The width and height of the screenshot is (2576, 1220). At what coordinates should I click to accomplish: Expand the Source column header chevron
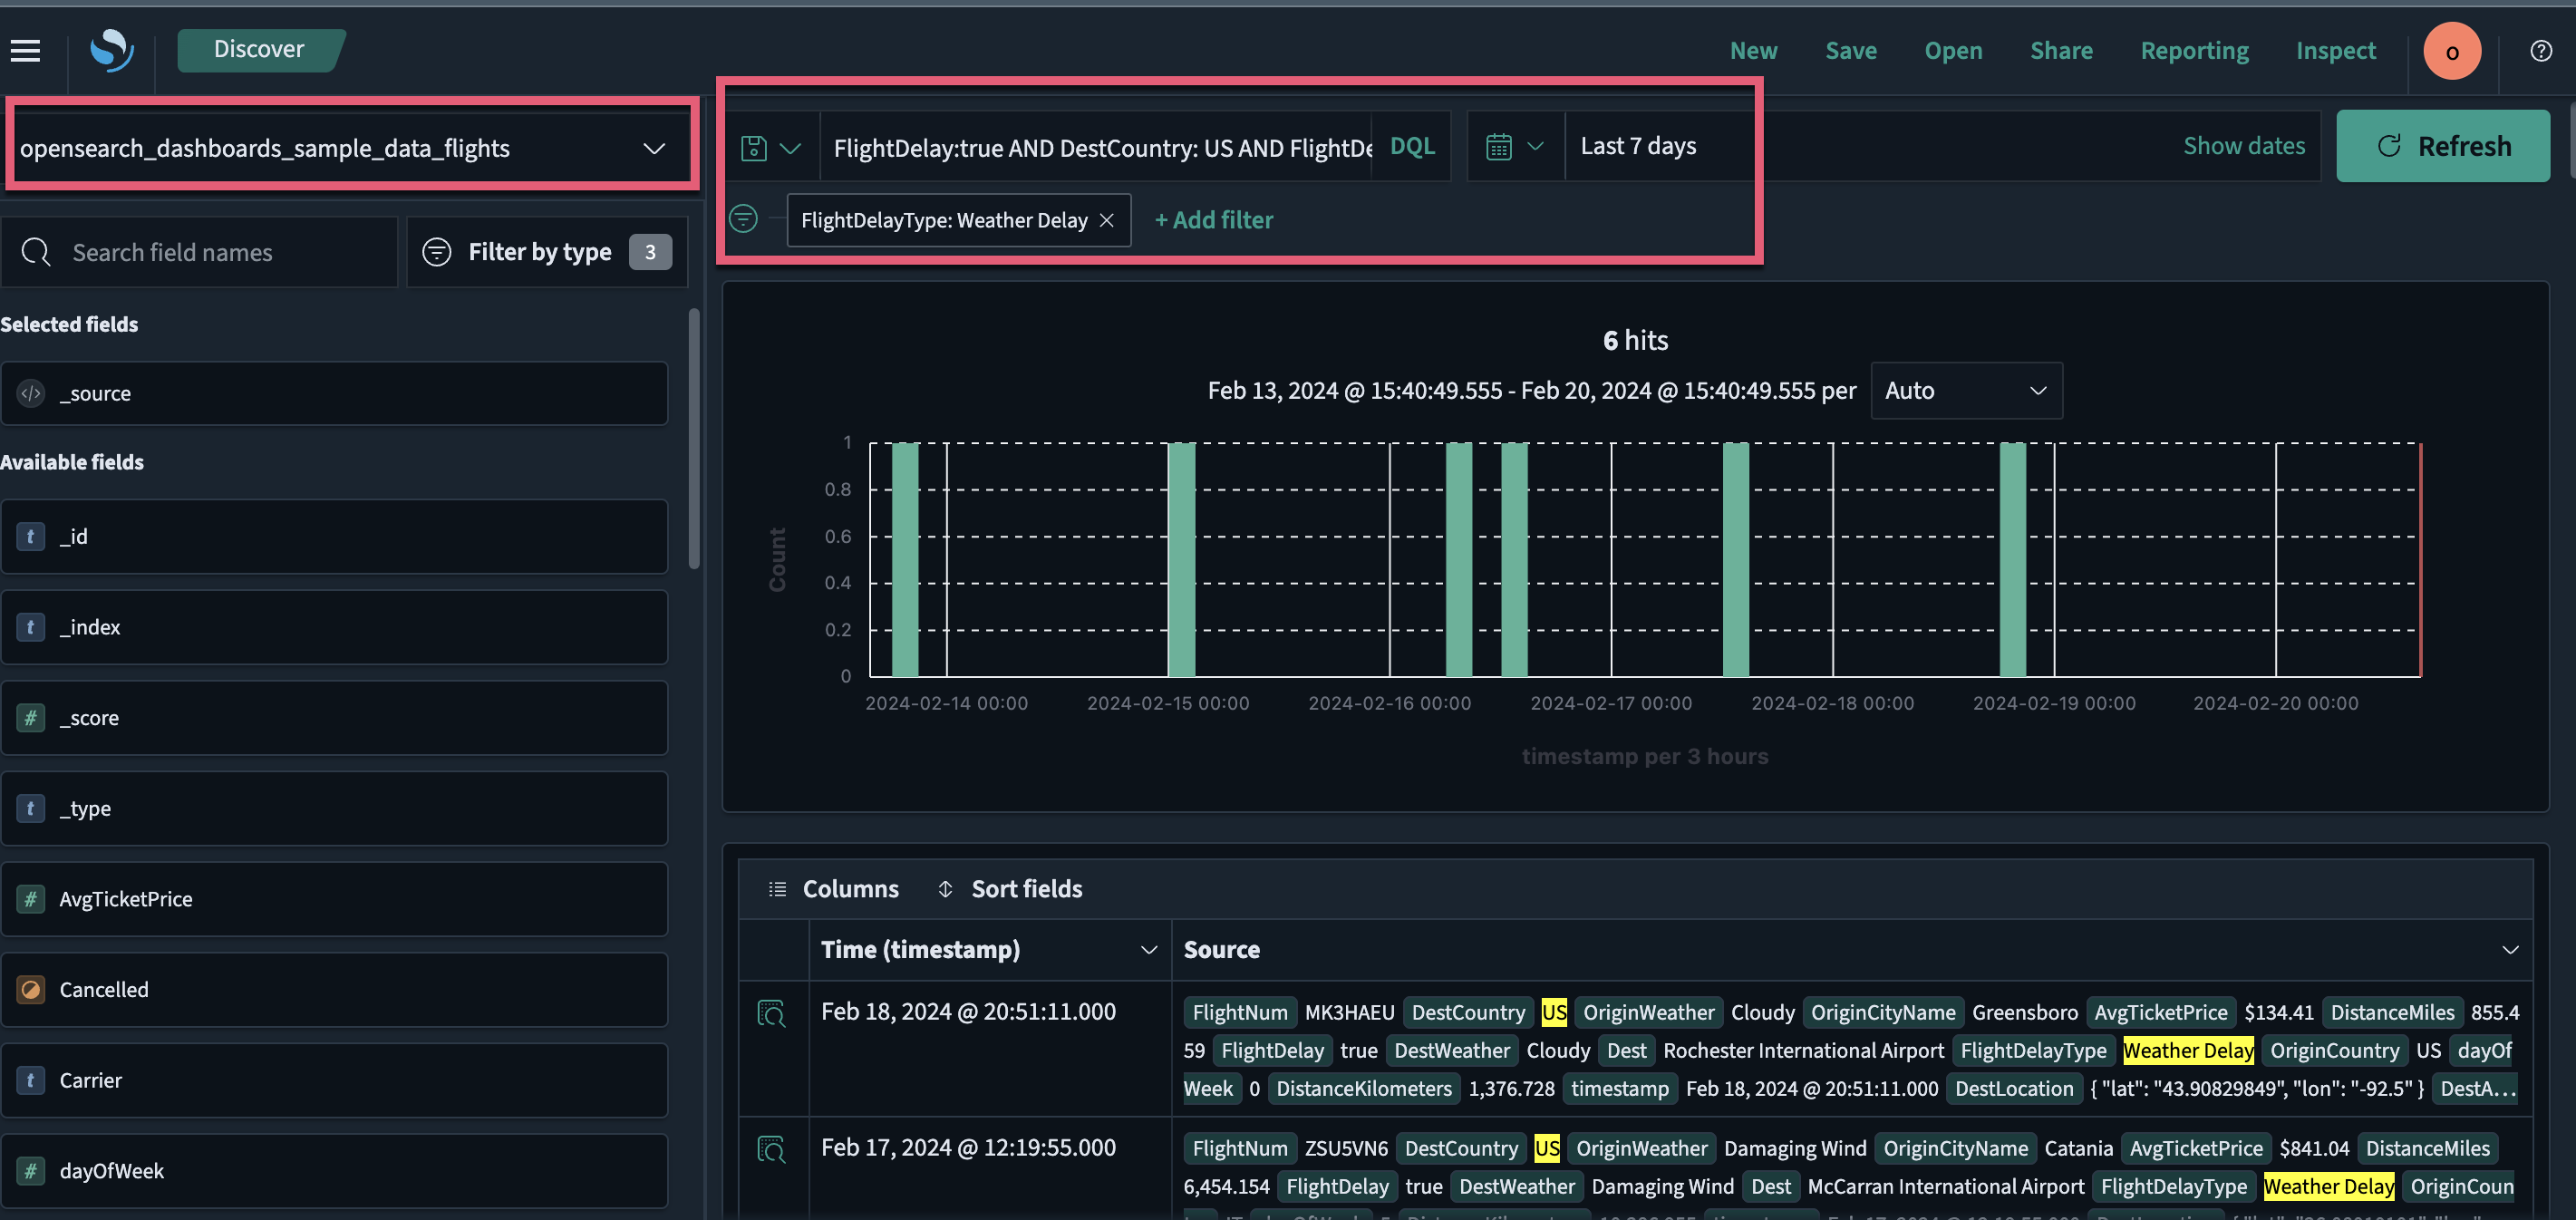coord(2511,949)
